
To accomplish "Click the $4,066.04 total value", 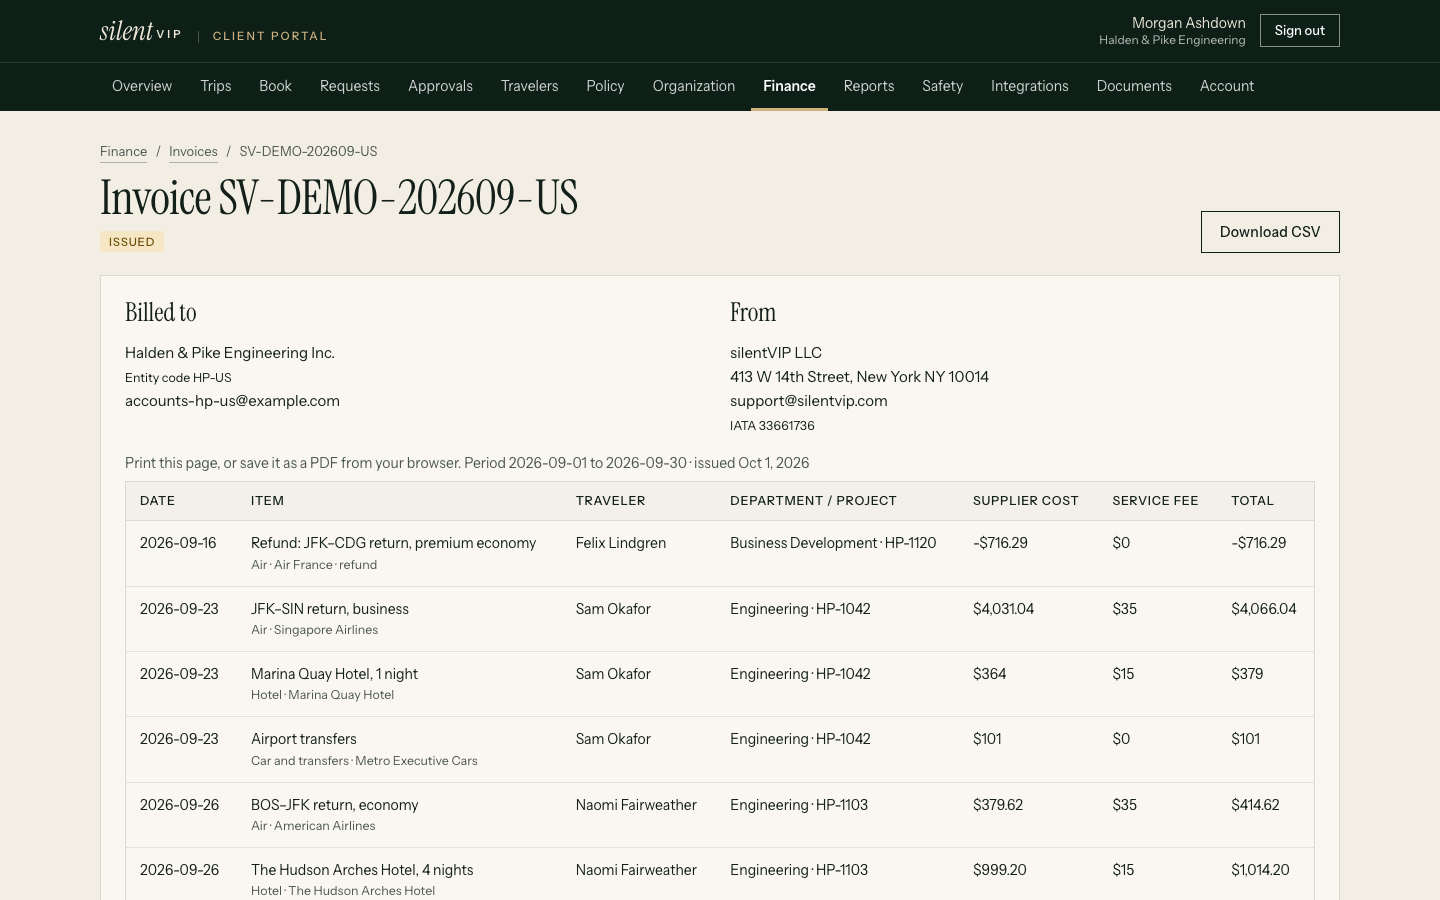I will click(1264, 609).
